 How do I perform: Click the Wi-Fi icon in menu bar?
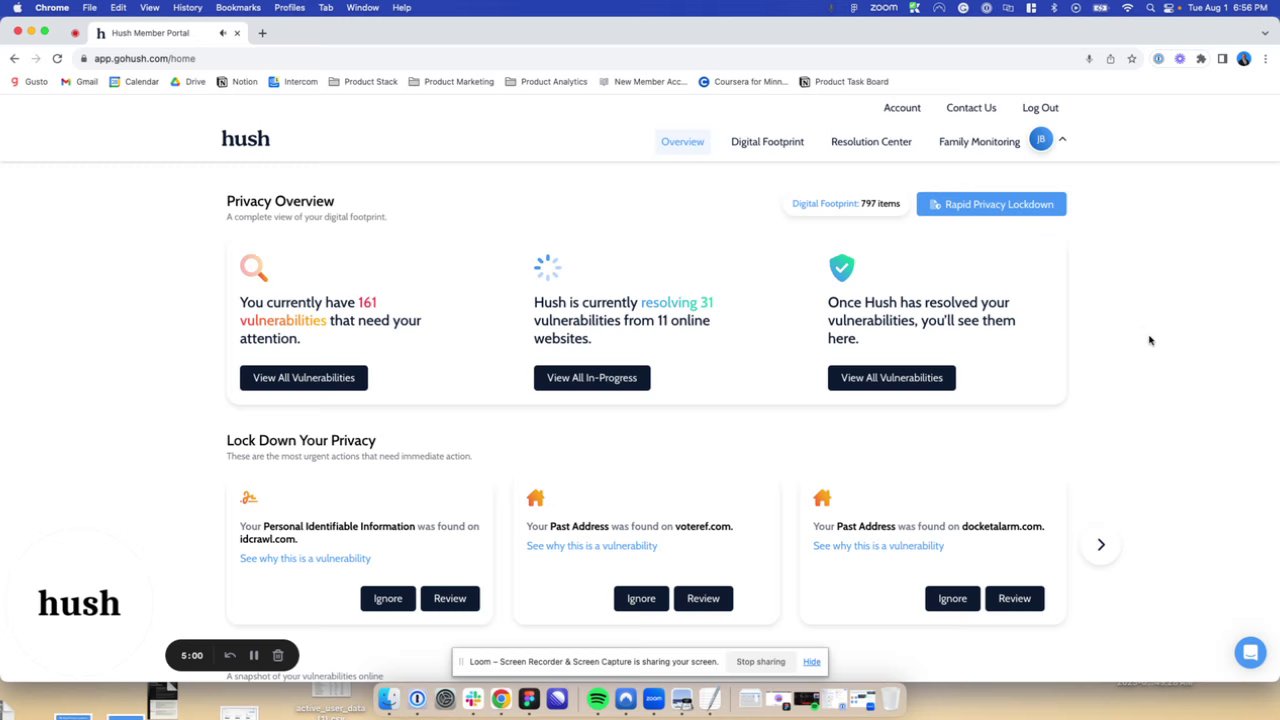(1128, 7)
